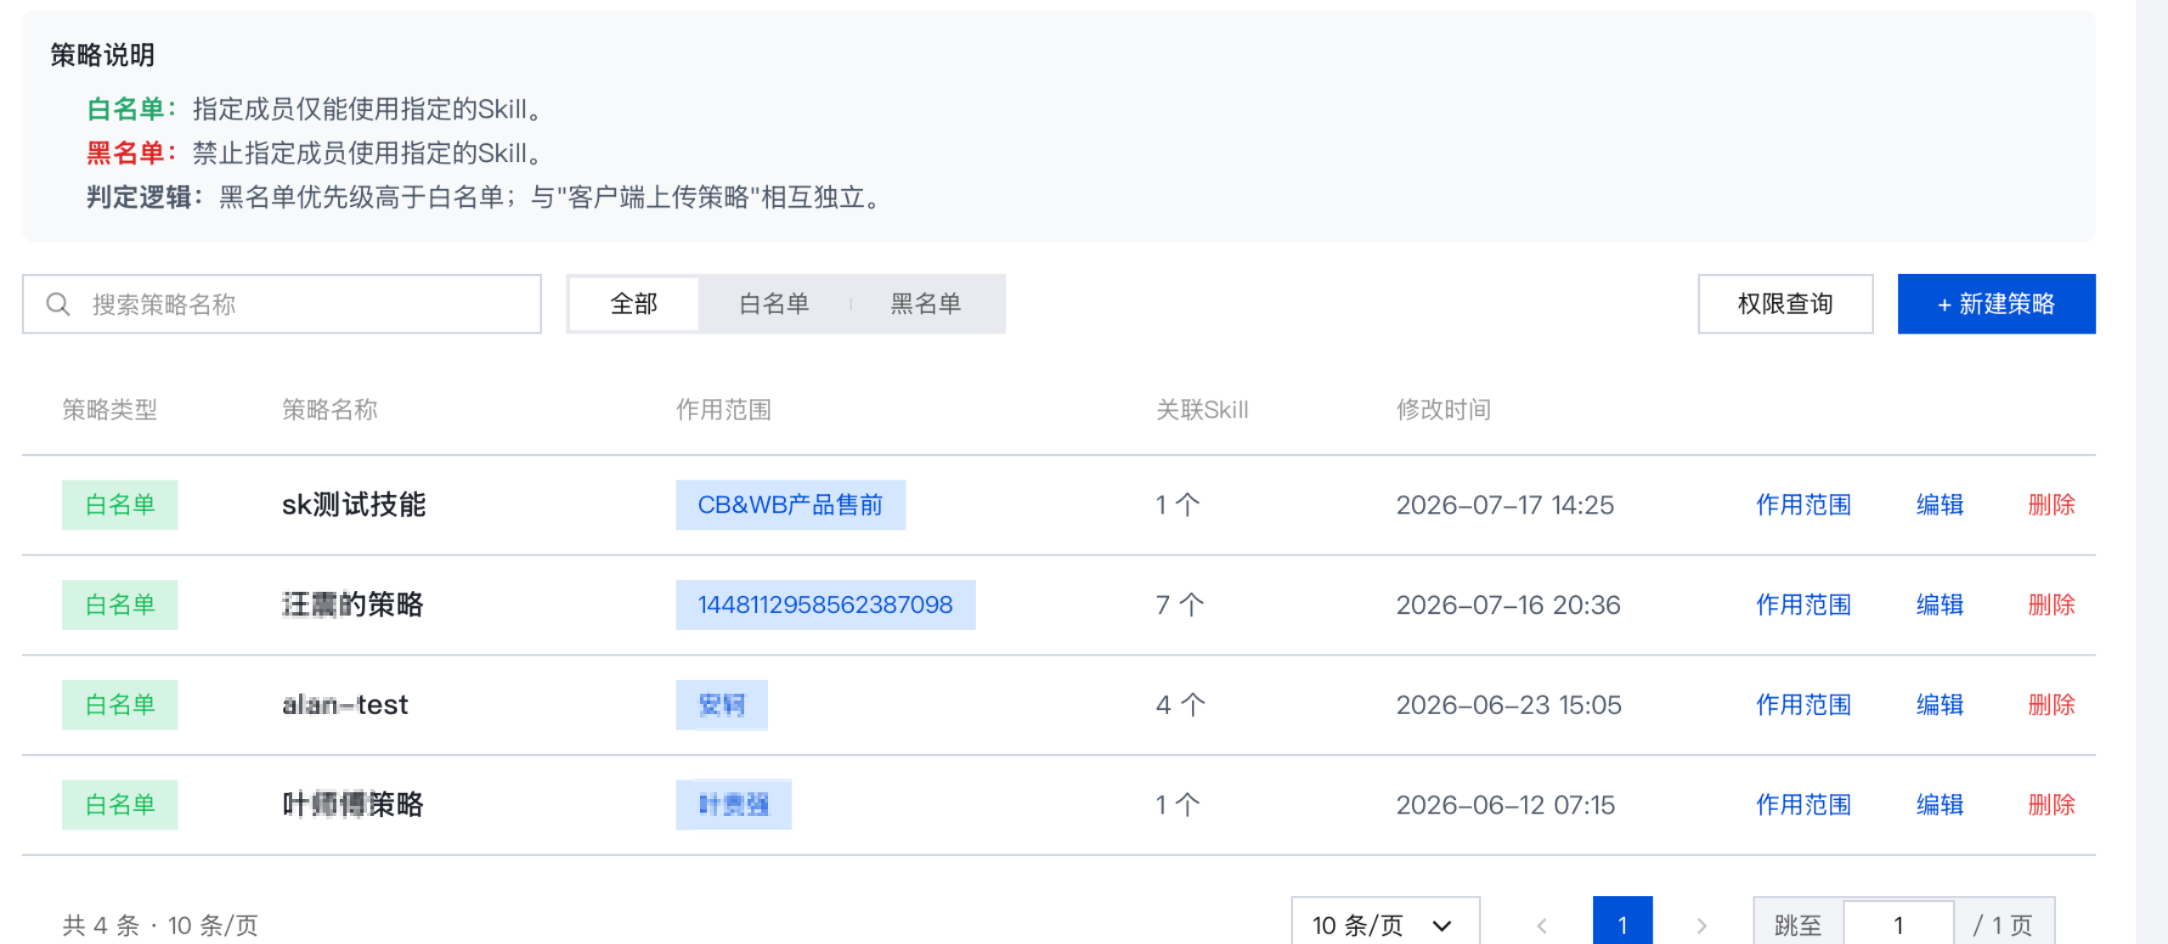Click the search magnifier icon
2168x944 pixels.
(x=58, y=304)
